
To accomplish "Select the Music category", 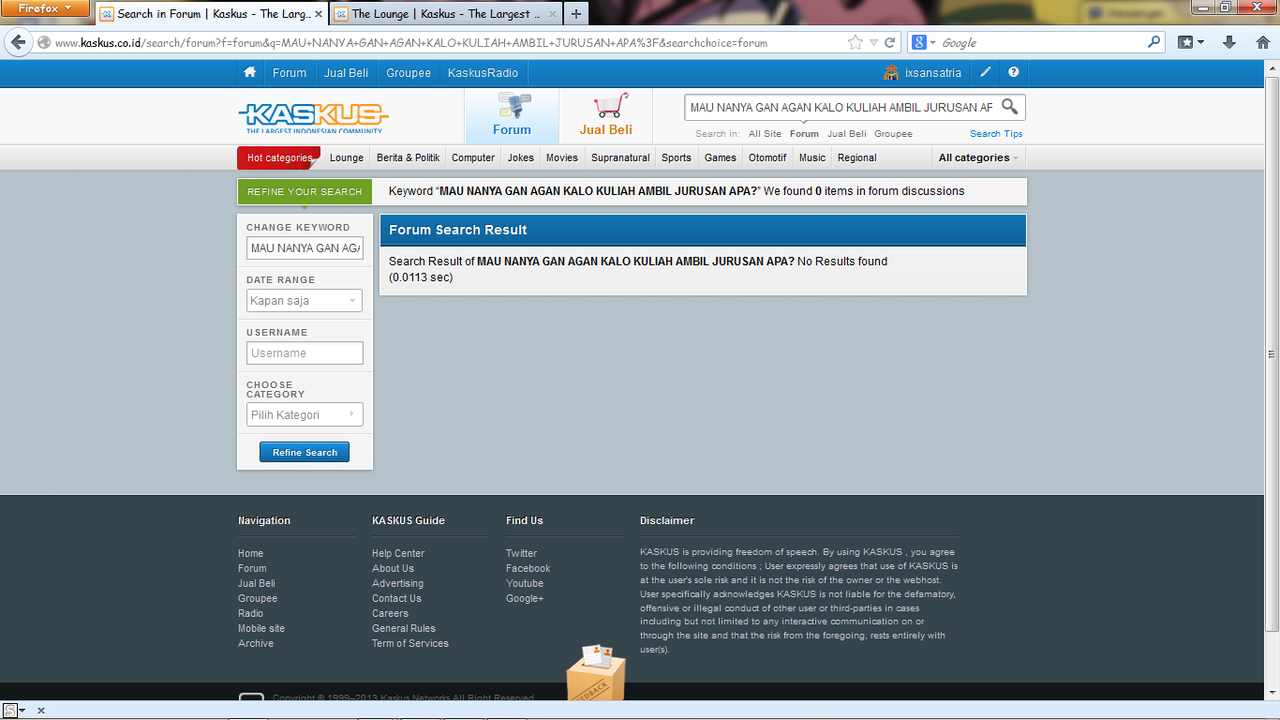I will pyautogui.click(x=812, y=157).
